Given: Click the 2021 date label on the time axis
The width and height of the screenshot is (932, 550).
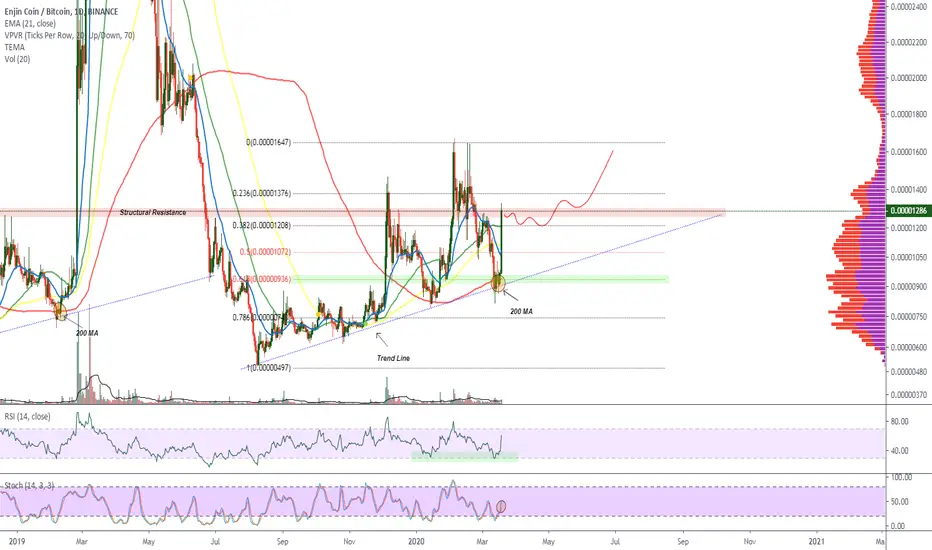Looking at the screenshot, I should point(817,542).
